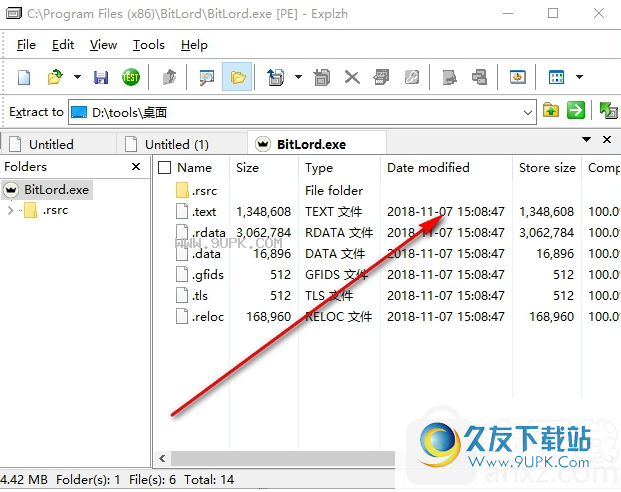
Task: Expand the .rsrc tree node
Action: point(11,210)
